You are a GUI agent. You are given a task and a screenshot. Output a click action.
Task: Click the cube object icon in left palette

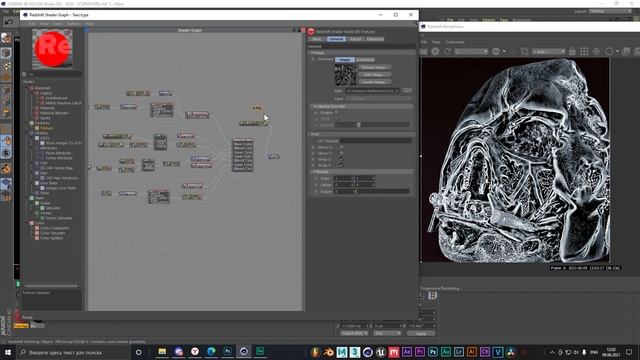tap(6, 53)
